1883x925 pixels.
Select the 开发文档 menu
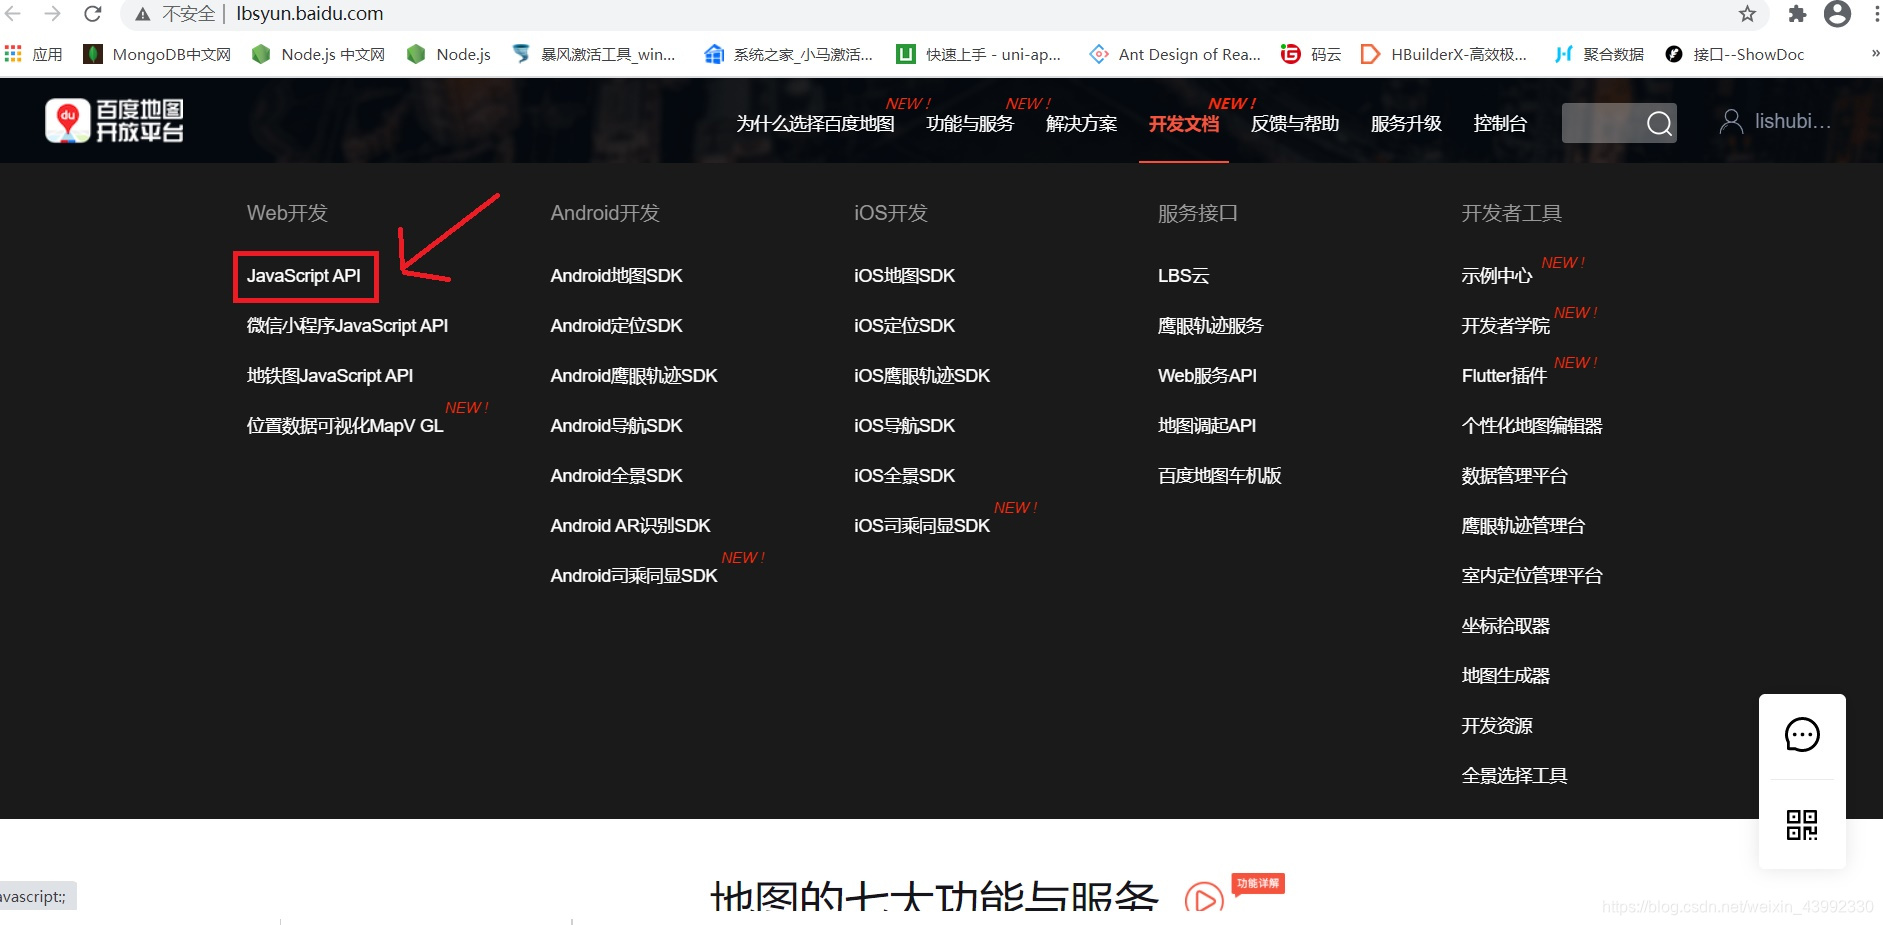point(1184,124)
